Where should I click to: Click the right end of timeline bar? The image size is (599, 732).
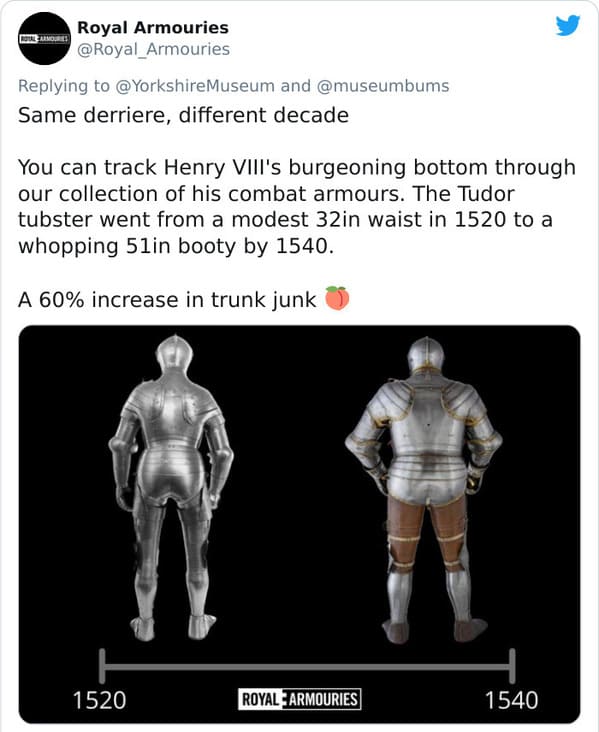point(512,666)
